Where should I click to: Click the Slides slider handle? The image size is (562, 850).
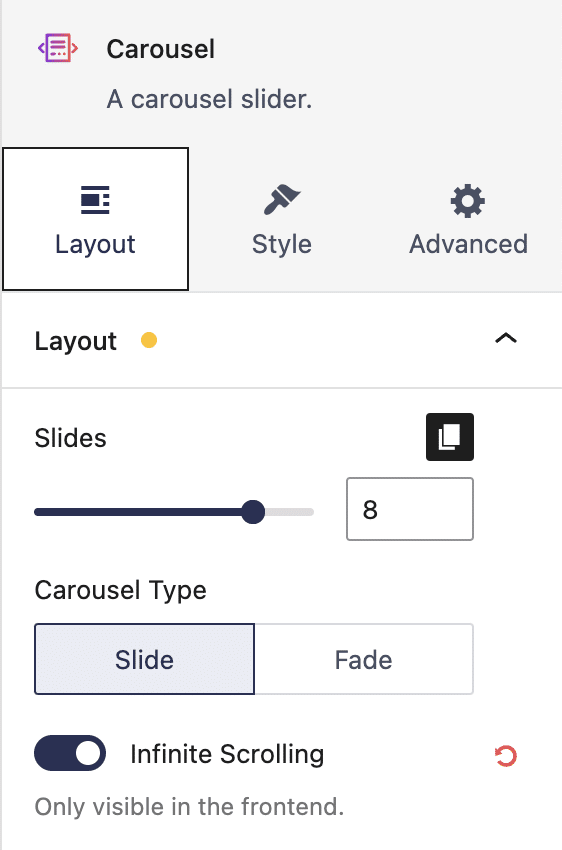coord(253,512)
